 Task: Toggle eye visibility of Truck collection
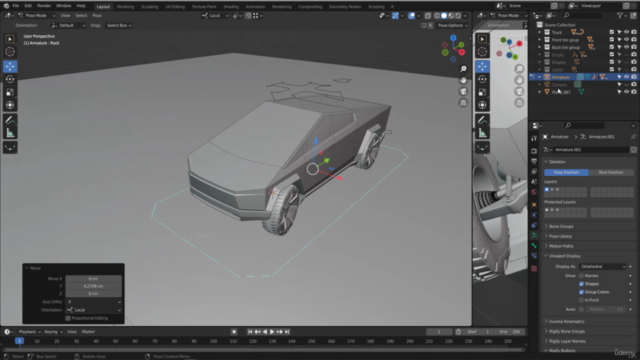point(627,32)
